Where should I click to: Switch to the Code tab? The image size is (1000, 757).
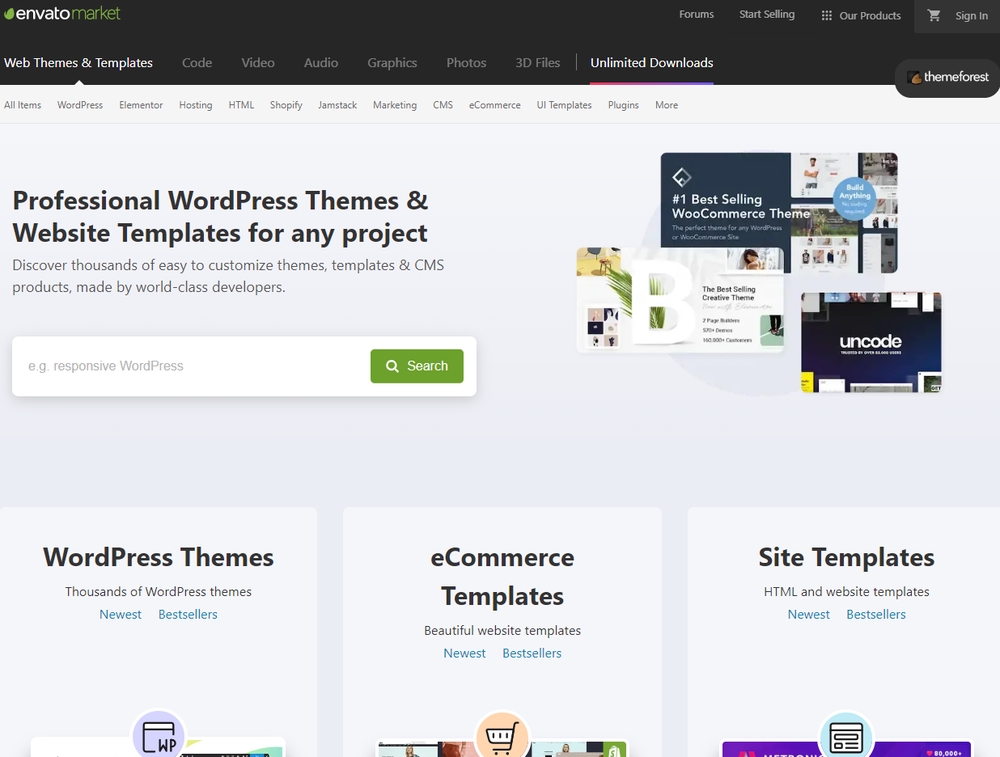click(x=197, y=62)
